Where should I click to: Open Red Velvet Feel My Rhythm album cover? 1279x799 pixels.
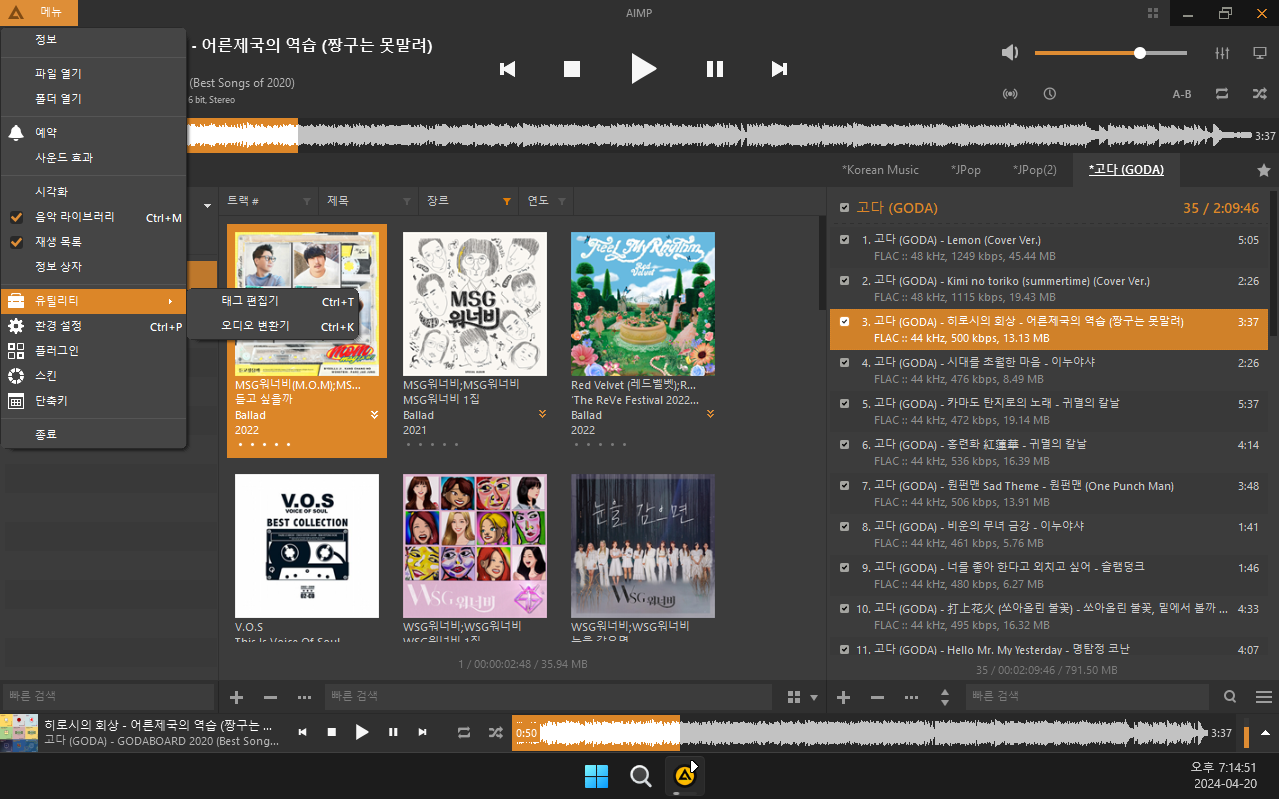(643, 304)
